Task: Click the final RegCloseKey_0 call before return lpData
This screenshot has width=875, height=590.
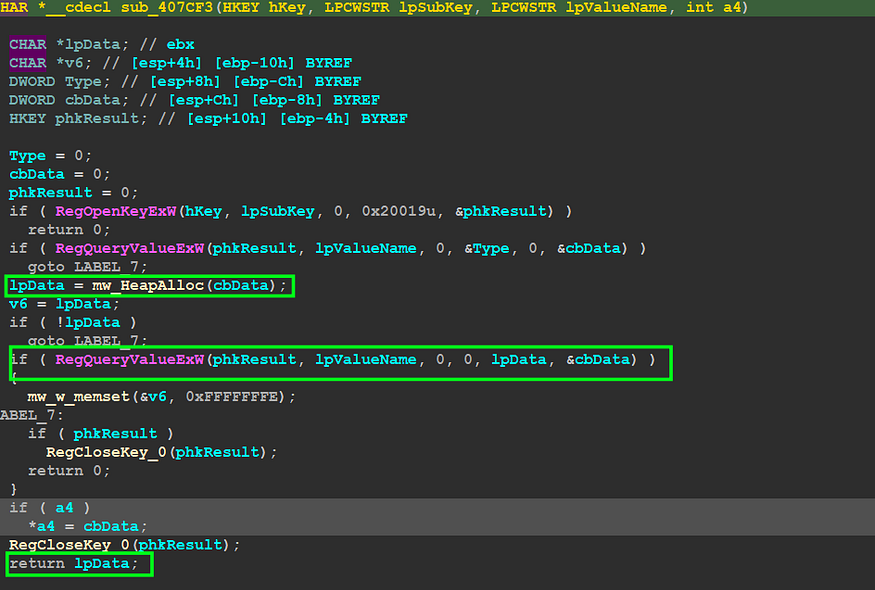Action: click(x=124, y=544)
